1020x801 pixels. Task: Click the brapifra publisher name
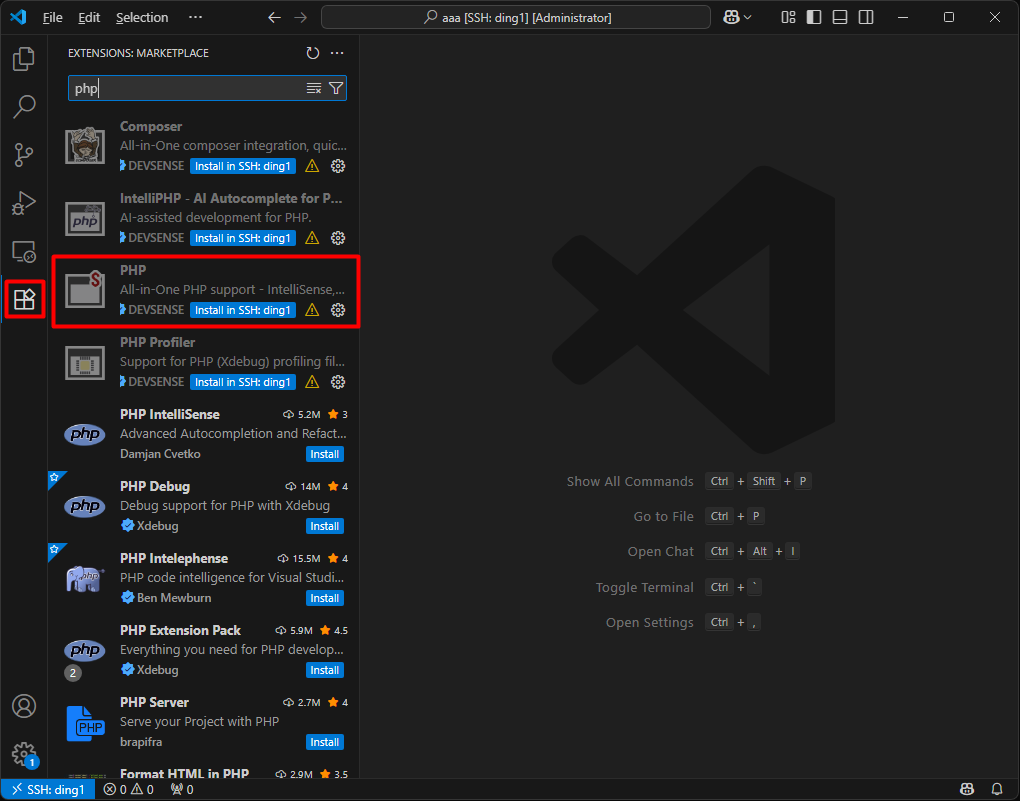tap(141, 742)
